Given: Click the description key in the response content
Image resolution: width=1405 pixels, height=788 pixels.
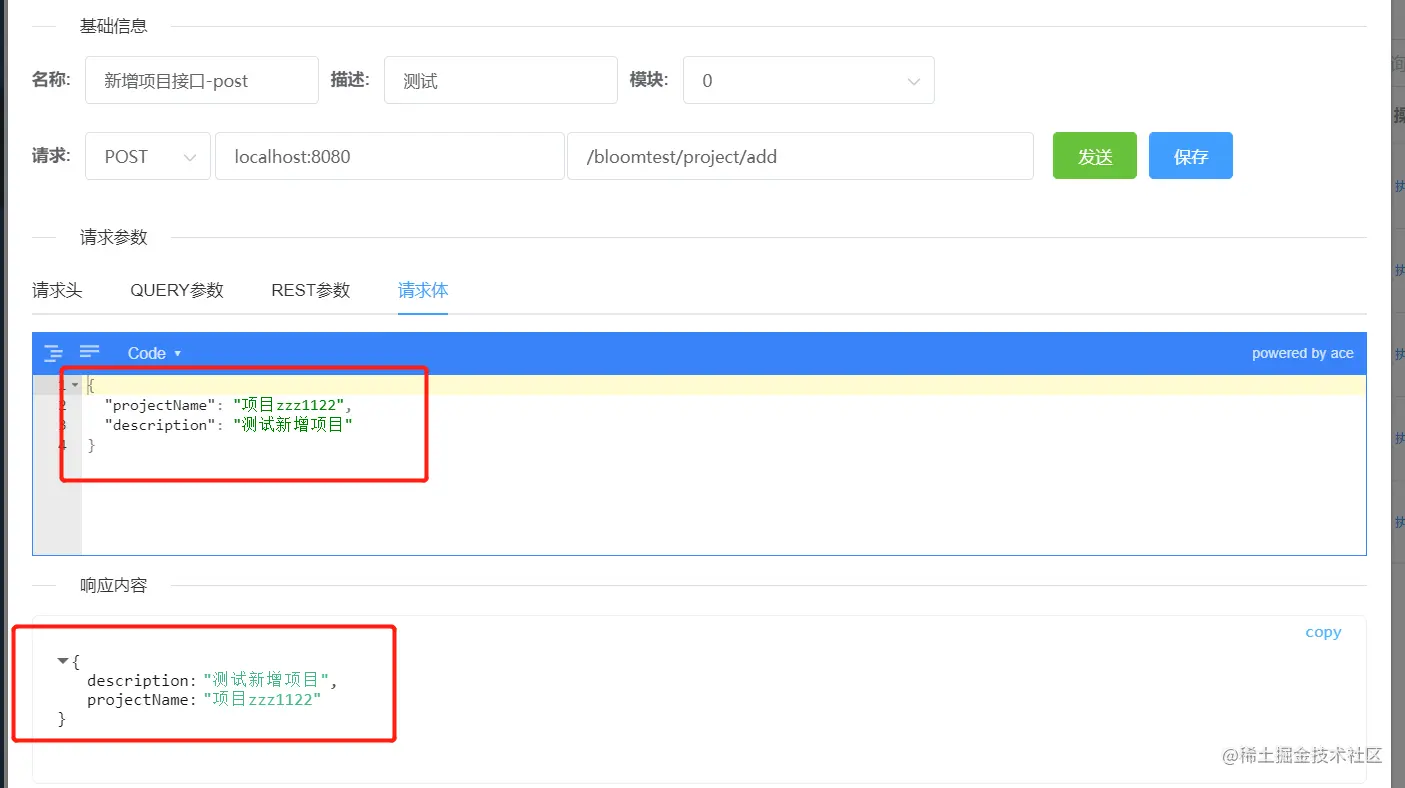Looking at the screenshot, I should coord(137,680).
